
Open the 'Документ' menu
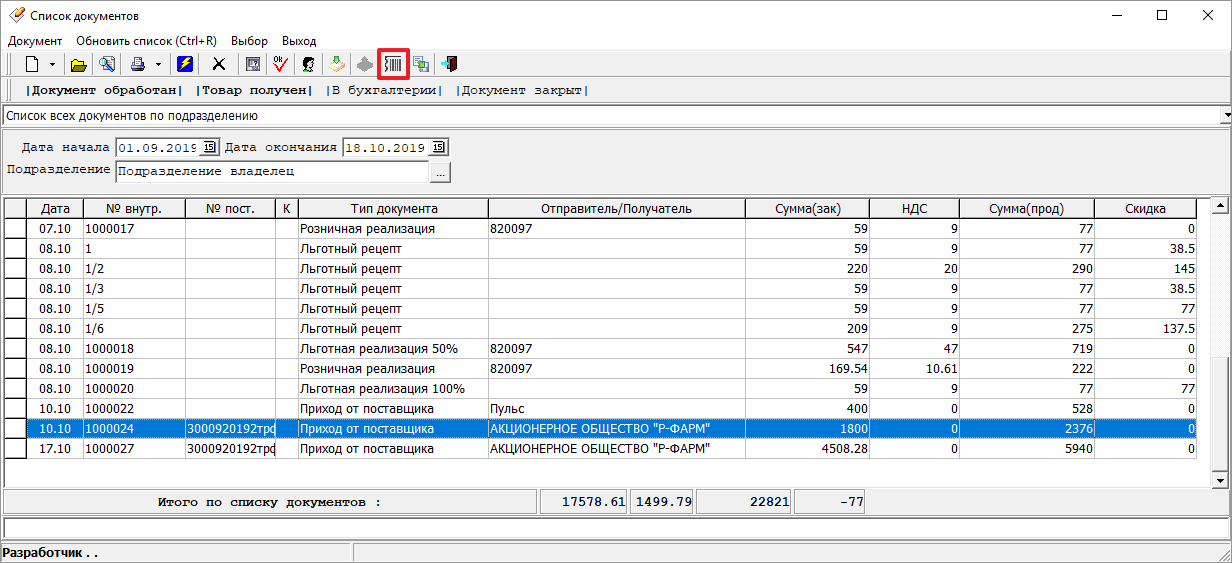pyautogui.click(x=35, y=41)
